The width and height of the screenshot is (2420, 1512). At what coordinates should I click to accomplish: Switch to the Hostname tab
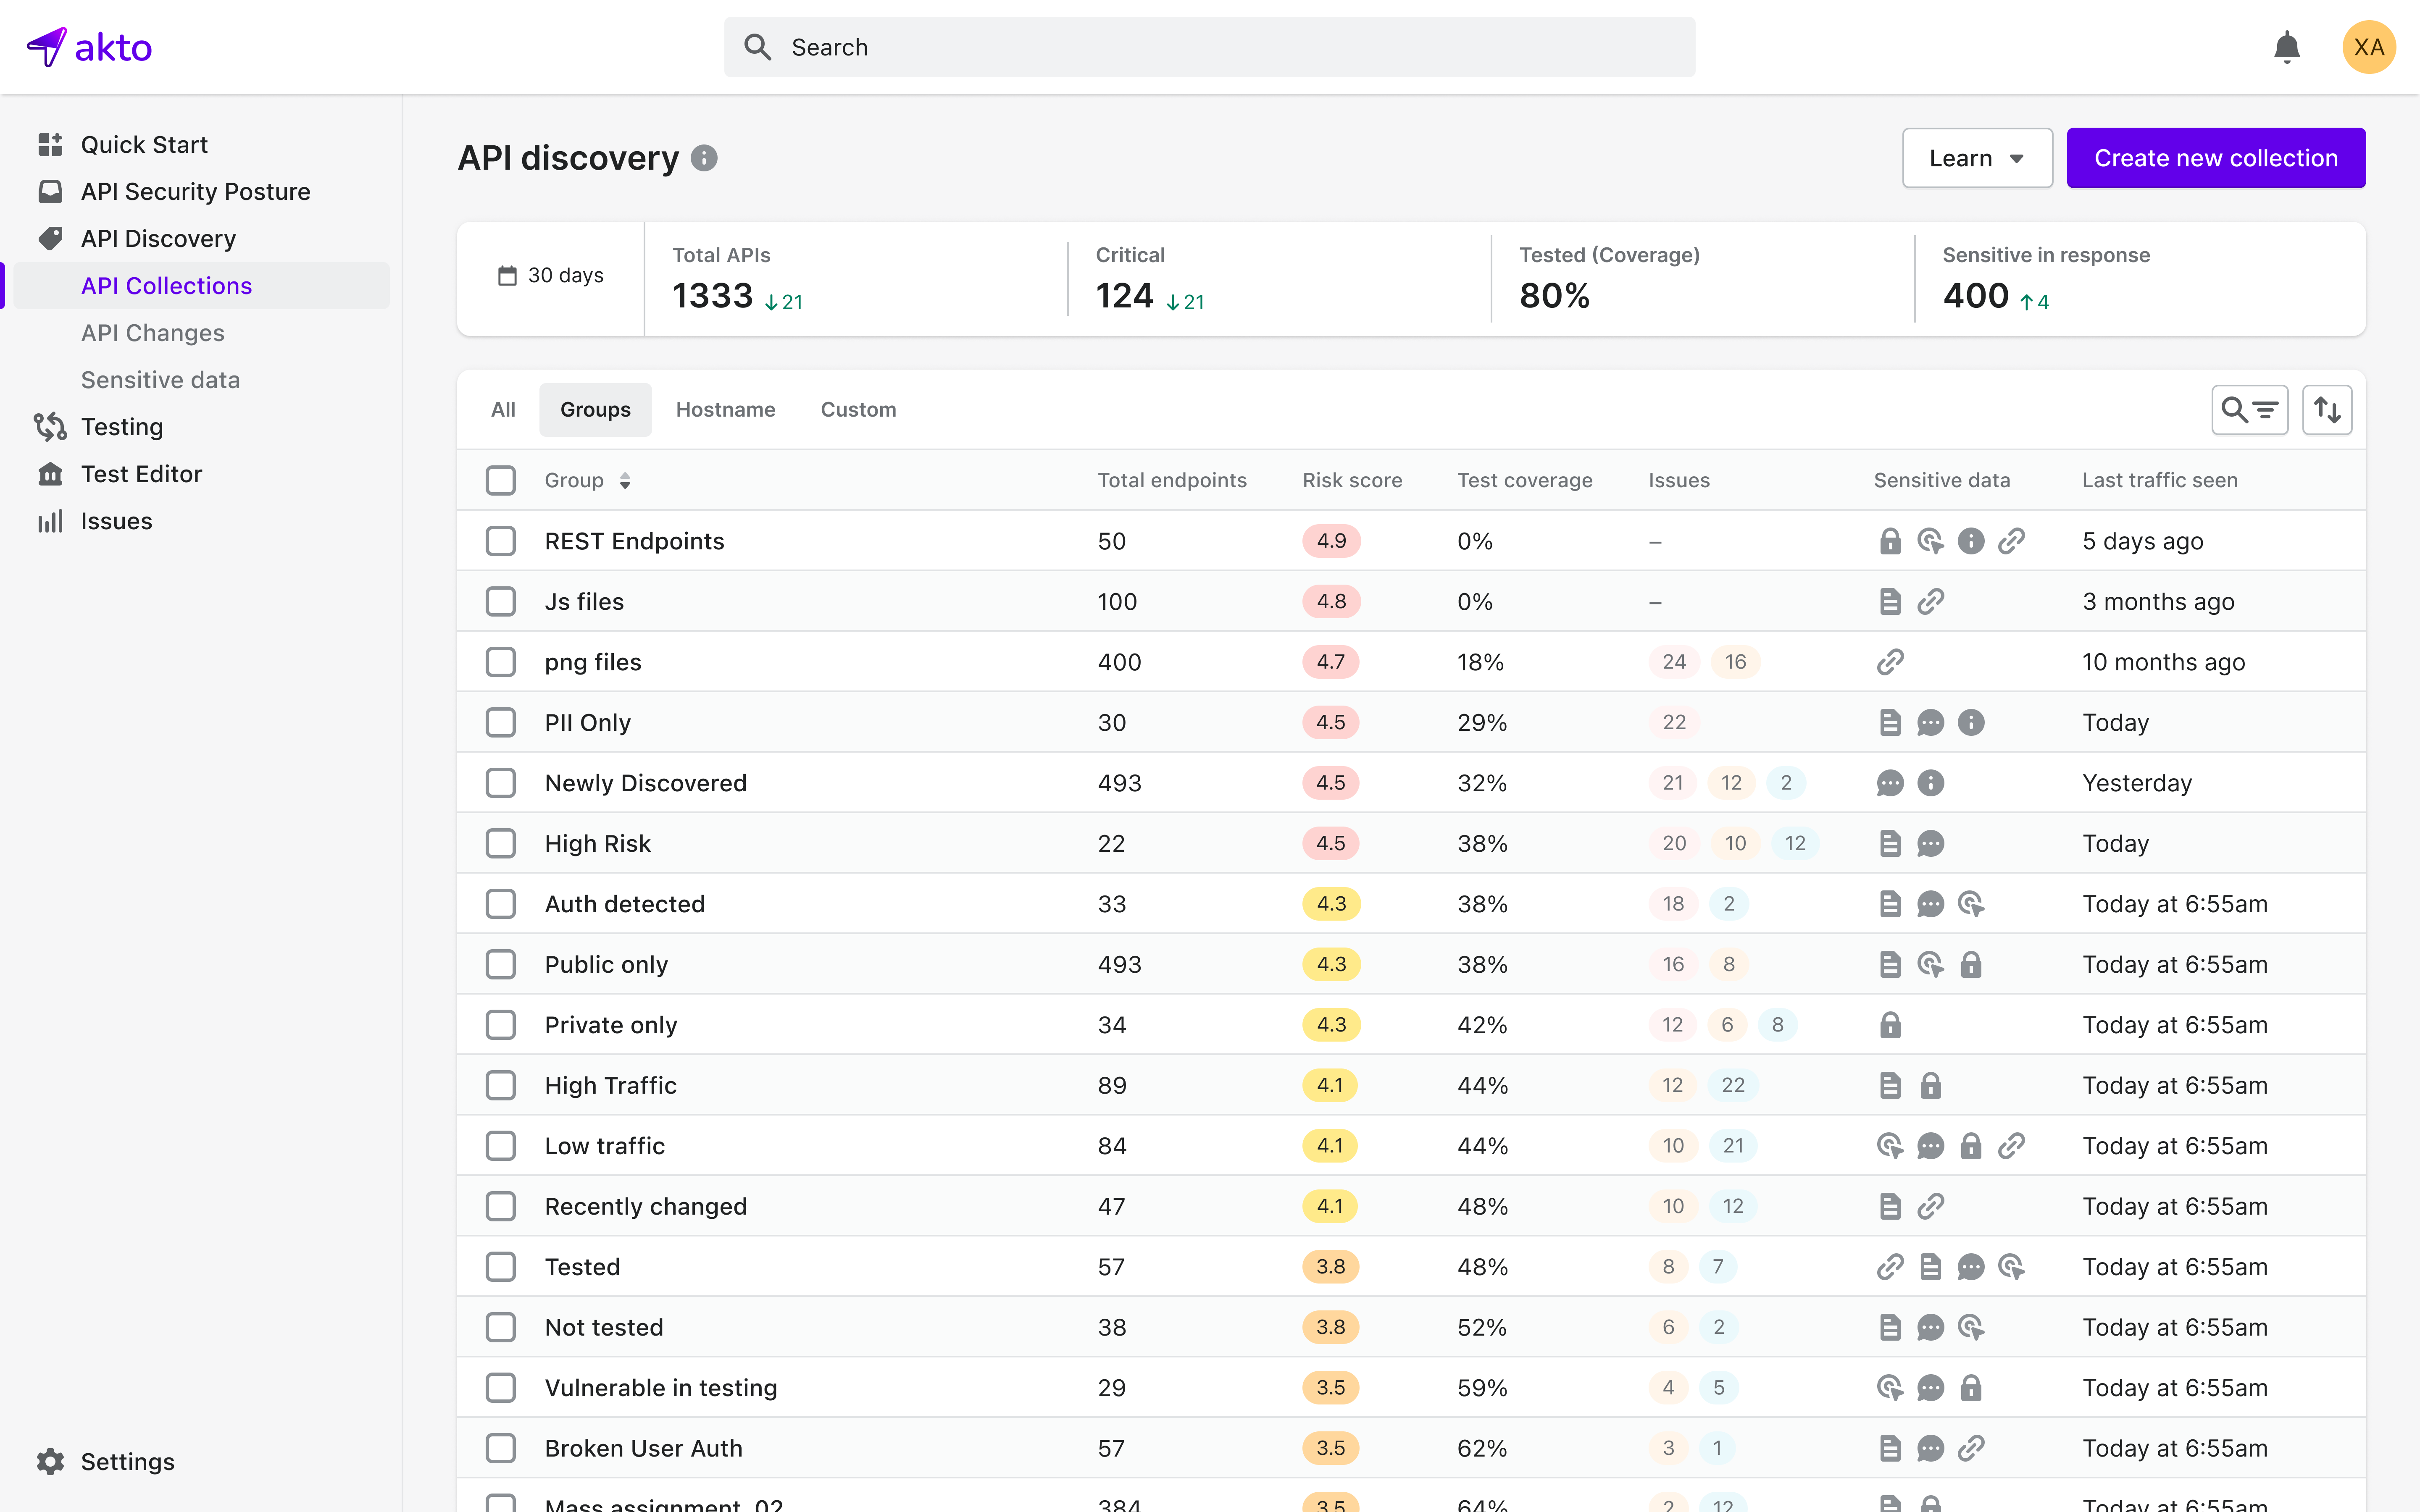[x=726, y=409]
